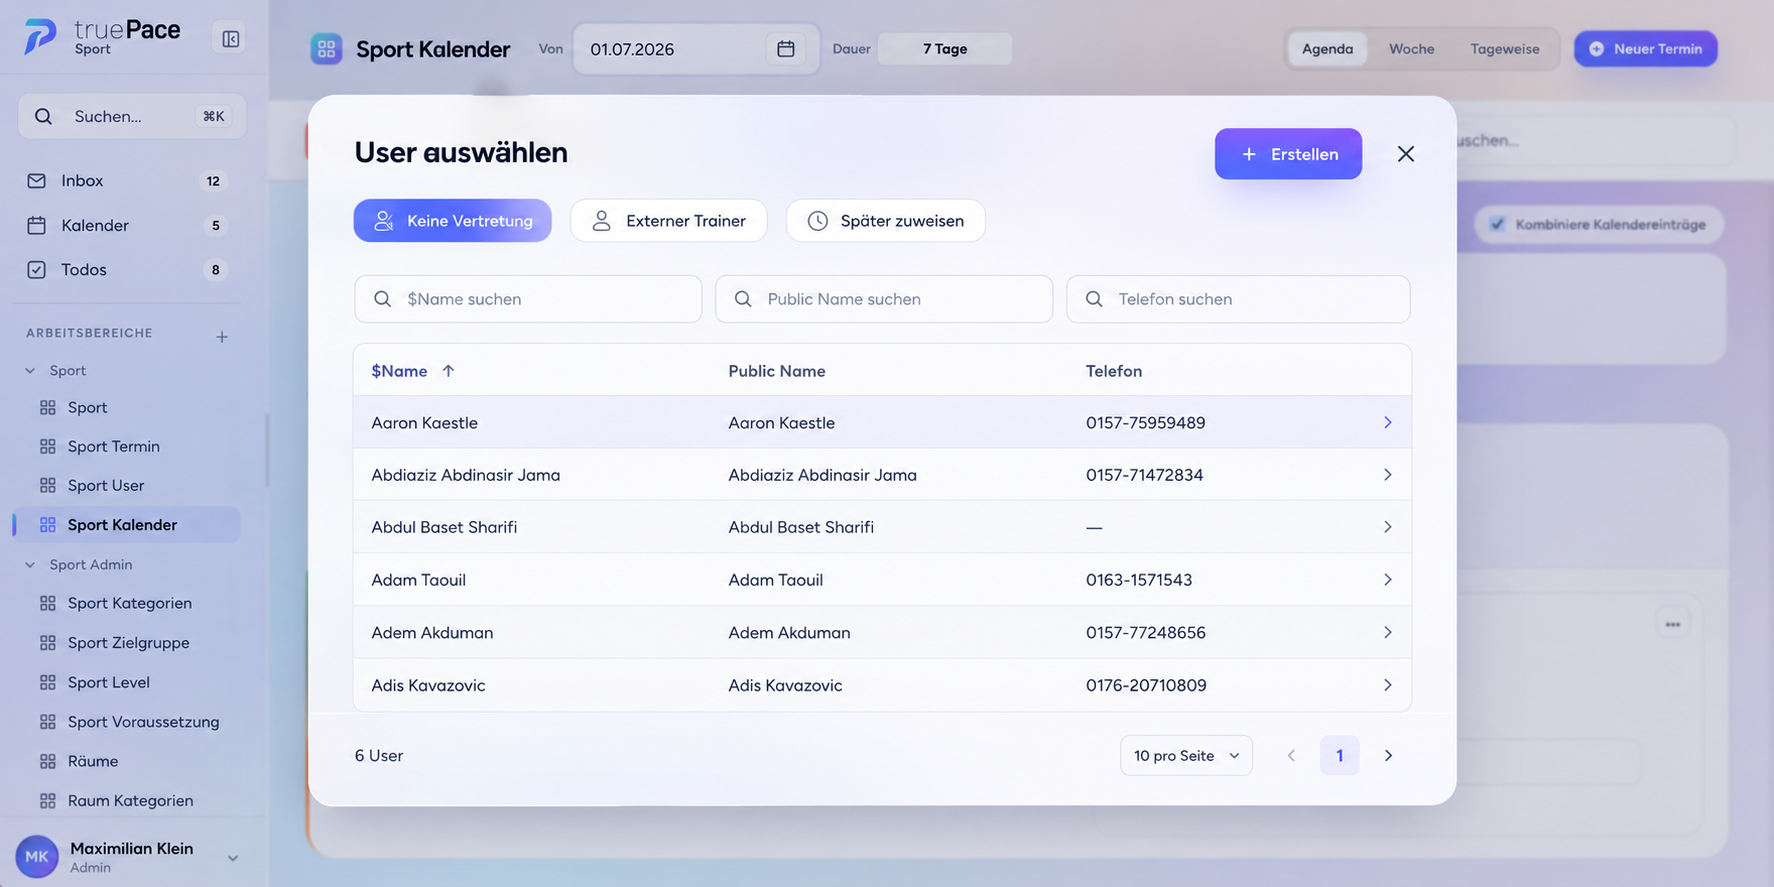Open Adam Taouil row arrow
This screenshot has width=1774, height=887.
1387,580
